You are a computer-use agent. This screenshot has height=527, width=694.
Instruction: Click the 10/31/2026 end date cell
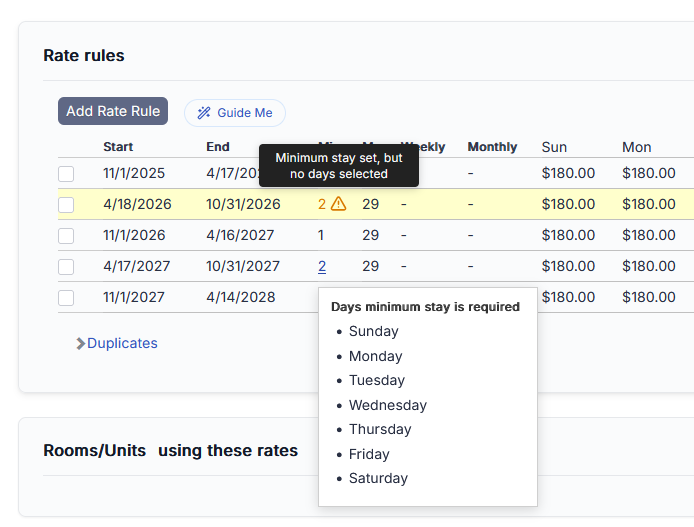click(243, 204)
